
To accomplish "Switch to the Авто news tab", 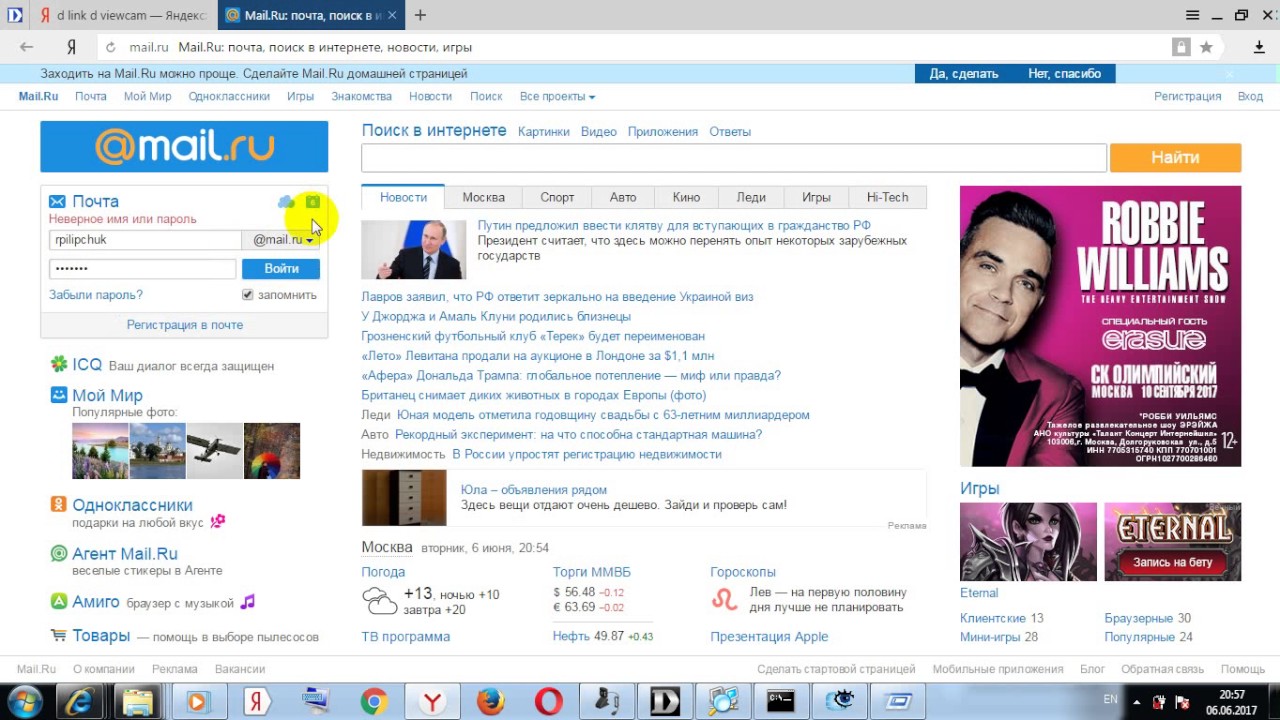I will click(x=623, y=197).
